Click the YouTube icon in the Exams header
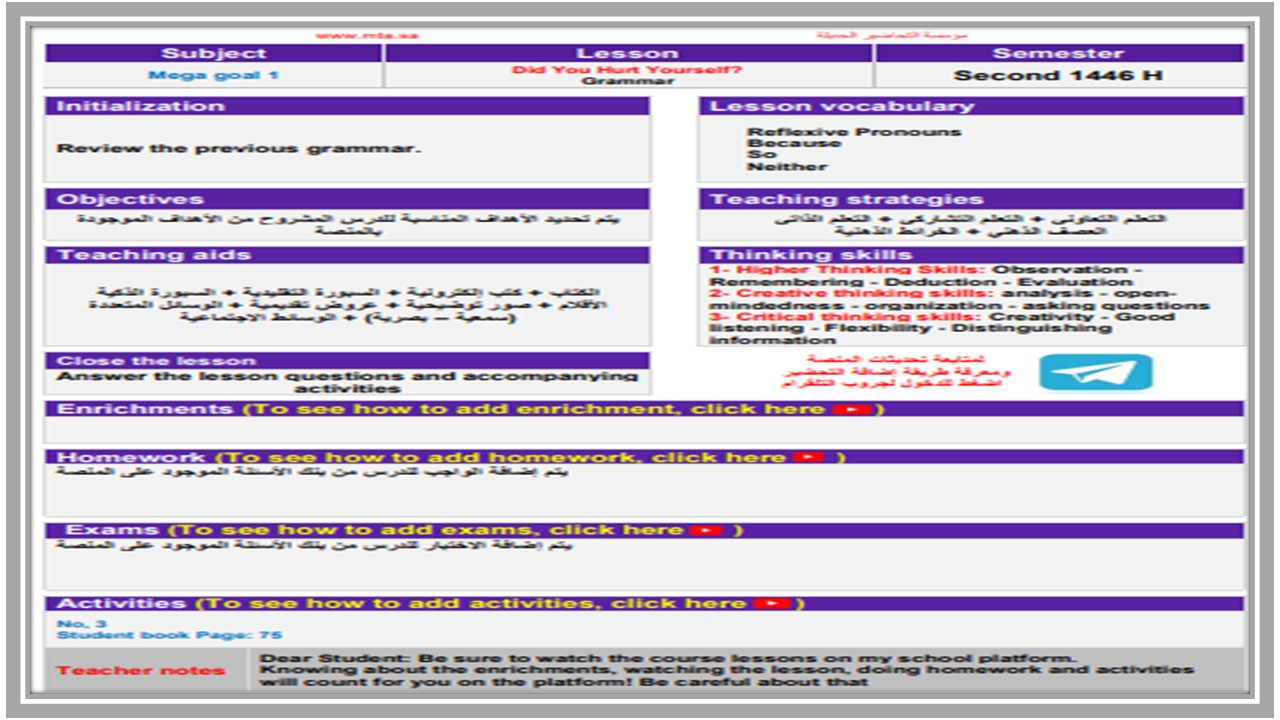This screenshot has width=1280, height=720. tap(705, 530)
